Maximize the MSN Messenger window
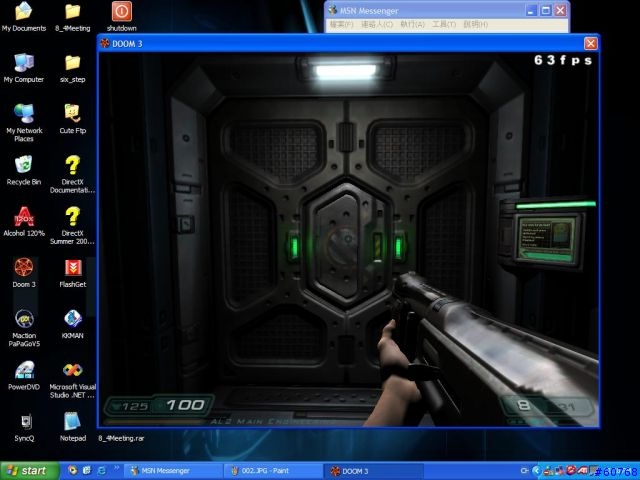Viewport: 640px width, 480px height. (x=546, y=11)
